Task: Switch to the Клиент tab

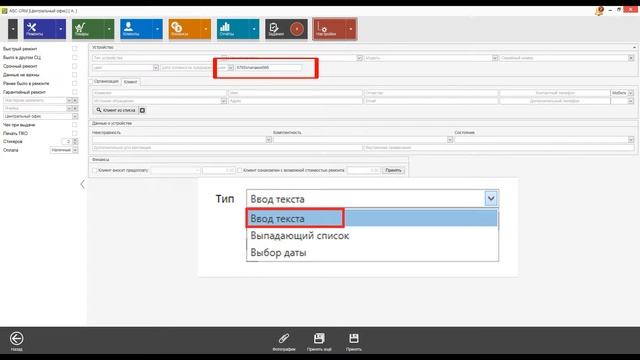Action: tap(131, 82)
